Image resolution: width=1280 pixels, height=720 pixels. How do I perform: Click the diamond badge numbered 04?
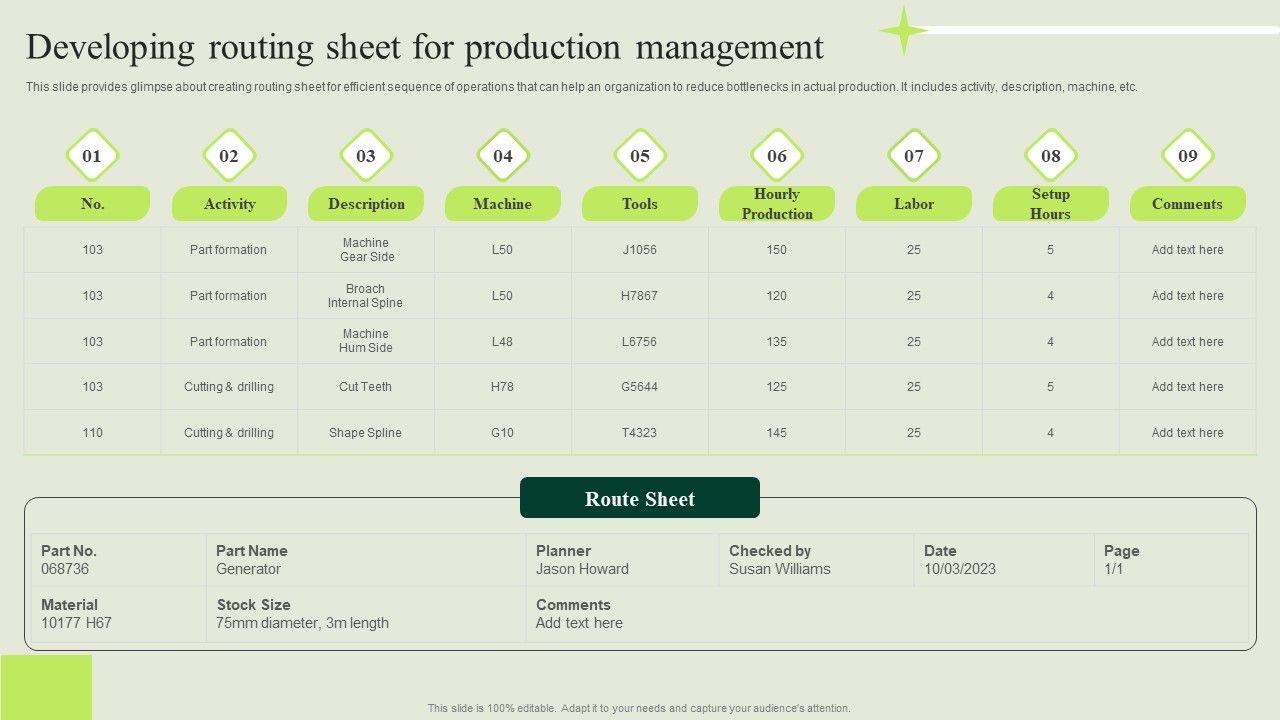[503, 155]
